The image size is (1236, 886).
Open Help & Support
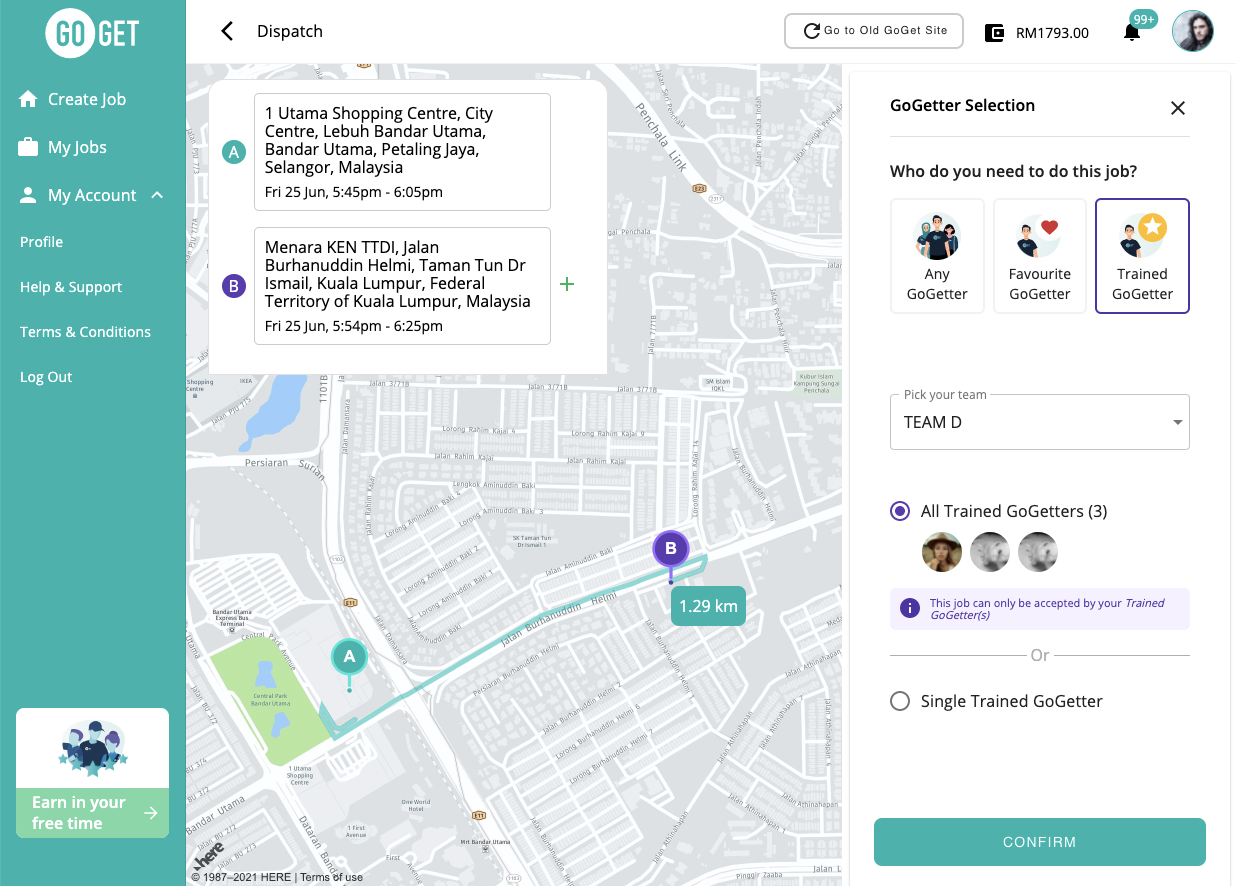click(x=71, y=287)
